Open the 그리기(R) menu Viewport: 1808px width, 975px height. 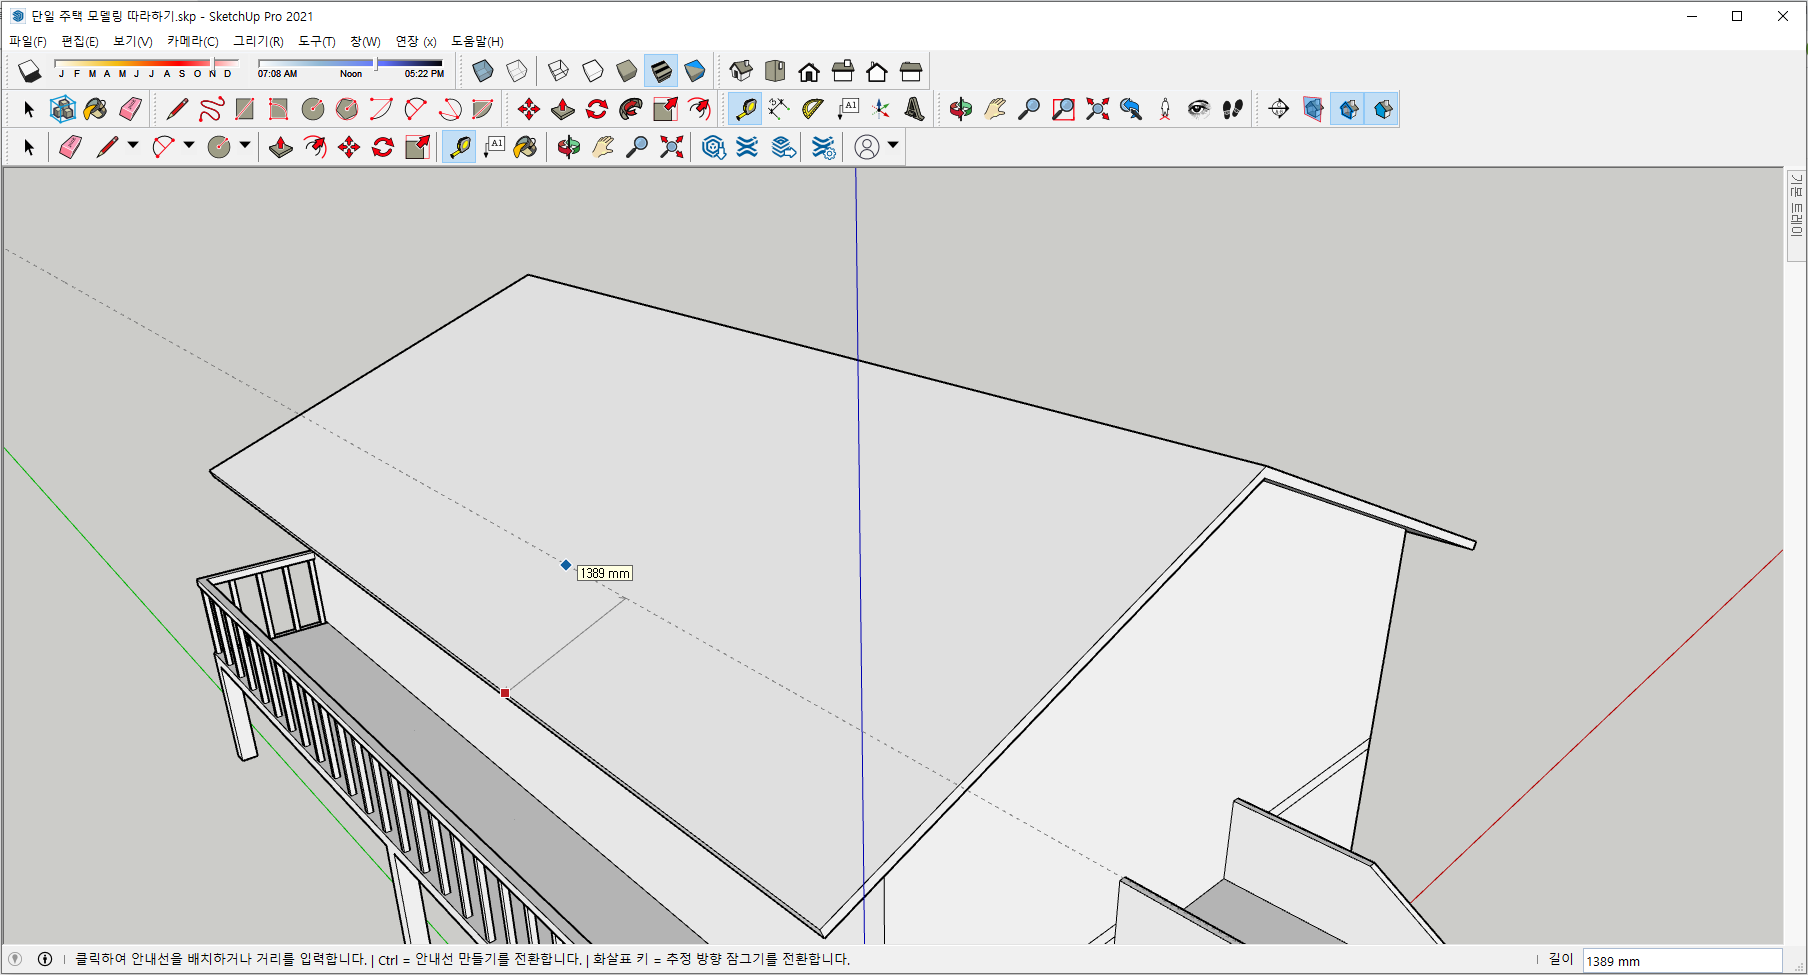click(259, 41)
